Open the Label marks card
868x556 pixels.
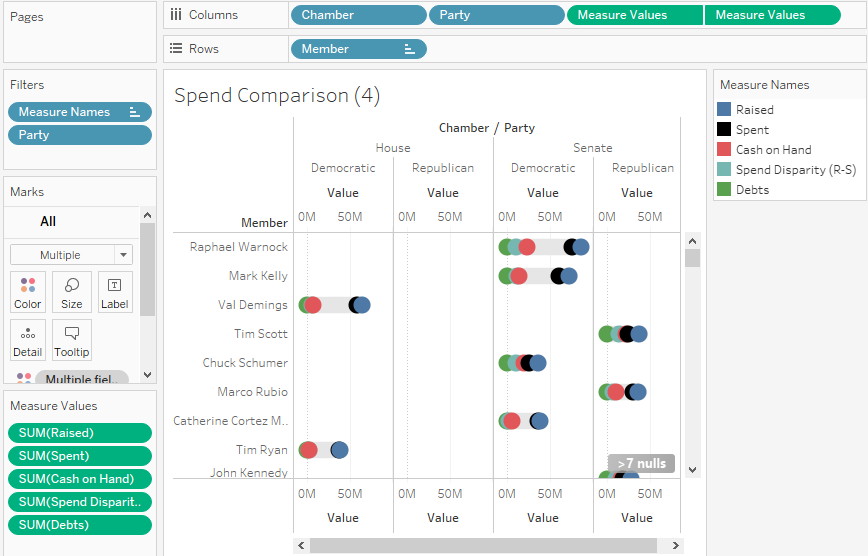115,292
